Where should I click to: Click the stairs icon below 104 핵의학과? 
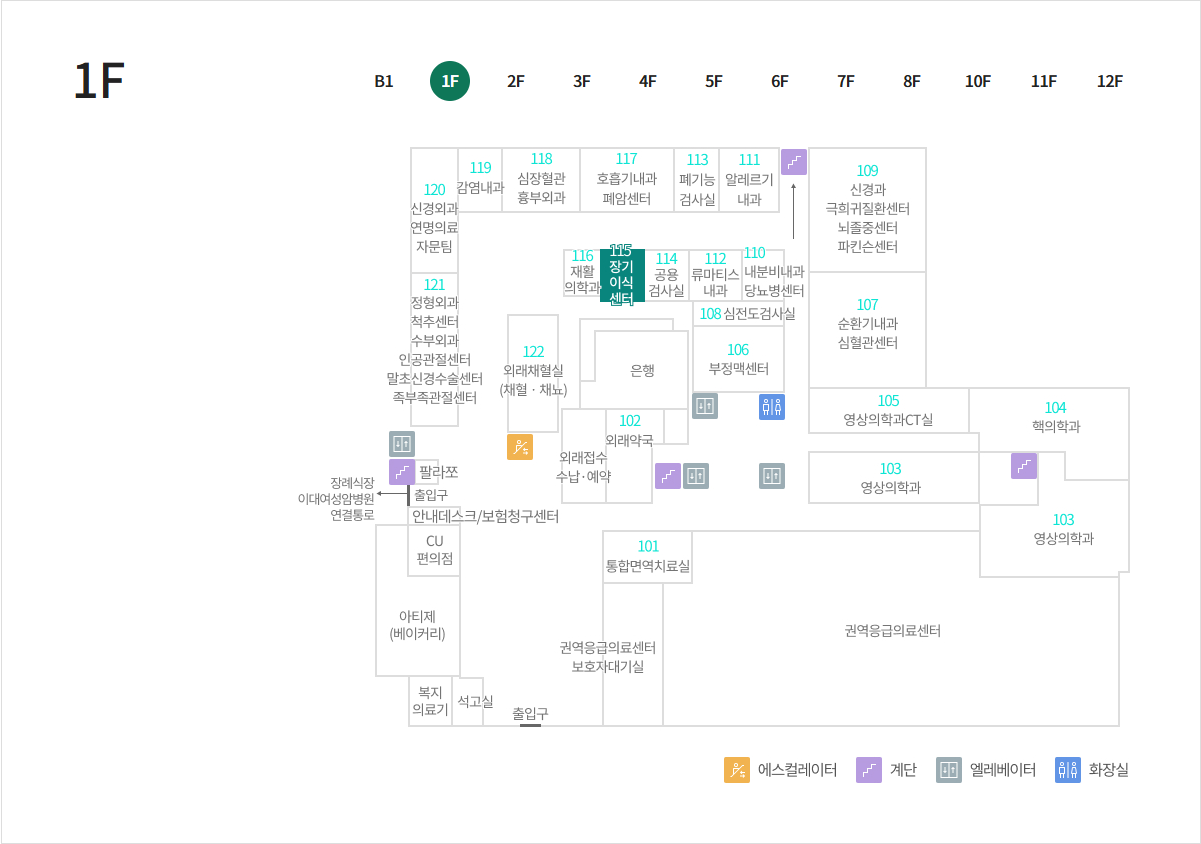tap(1024, 466)
